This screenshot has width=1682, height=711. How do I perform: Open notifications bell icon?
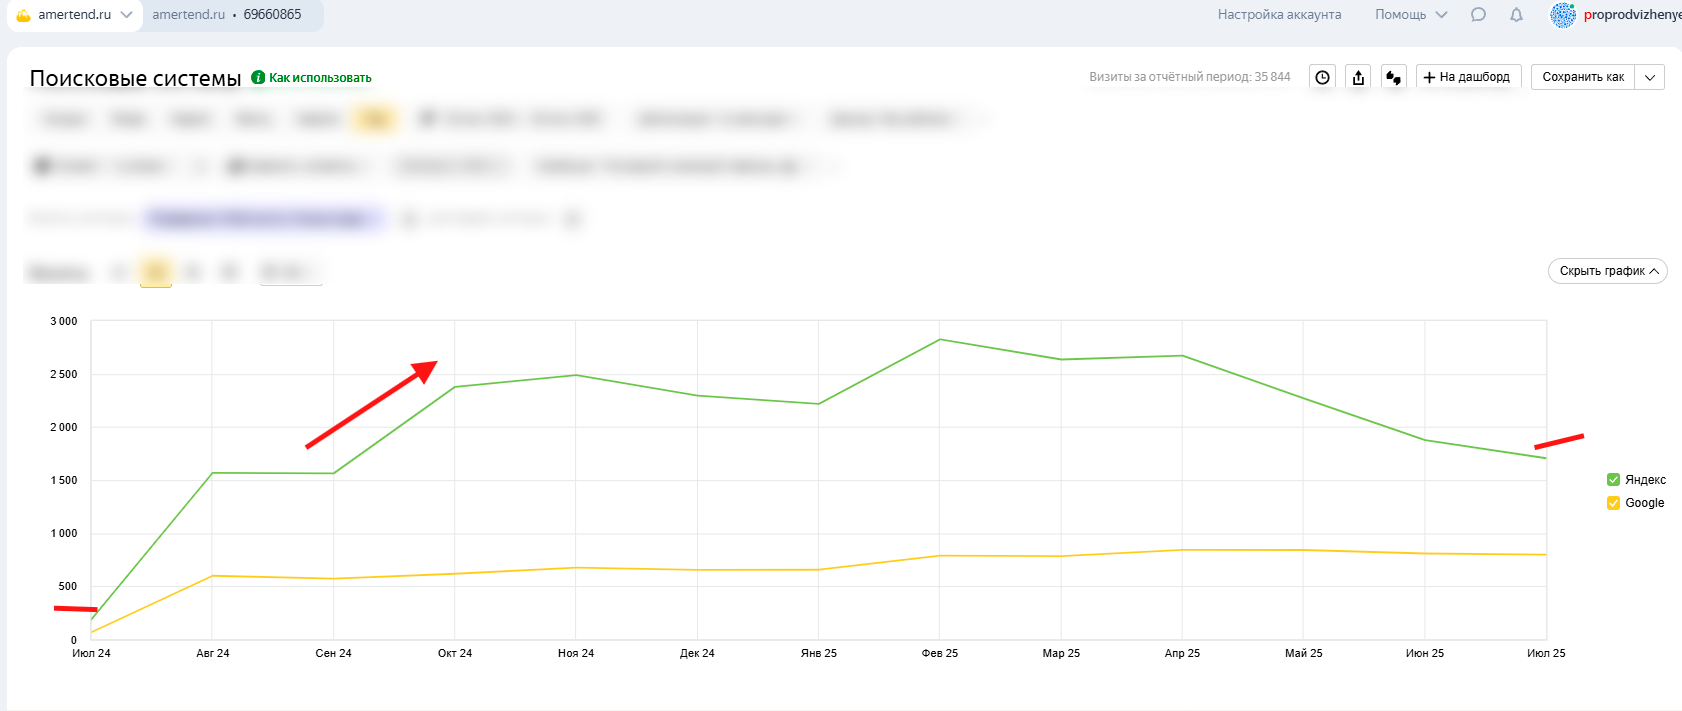coord(1516,15)
